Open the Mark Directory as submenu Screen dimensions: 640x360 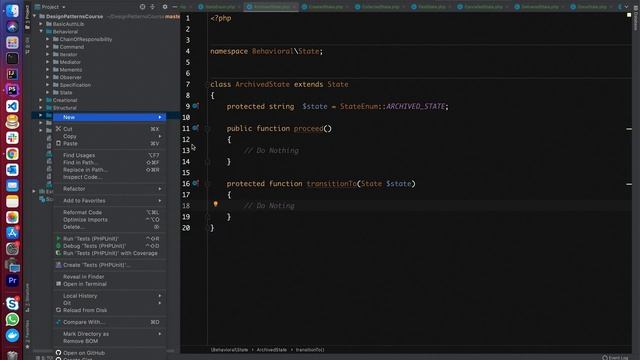point(109,334)
